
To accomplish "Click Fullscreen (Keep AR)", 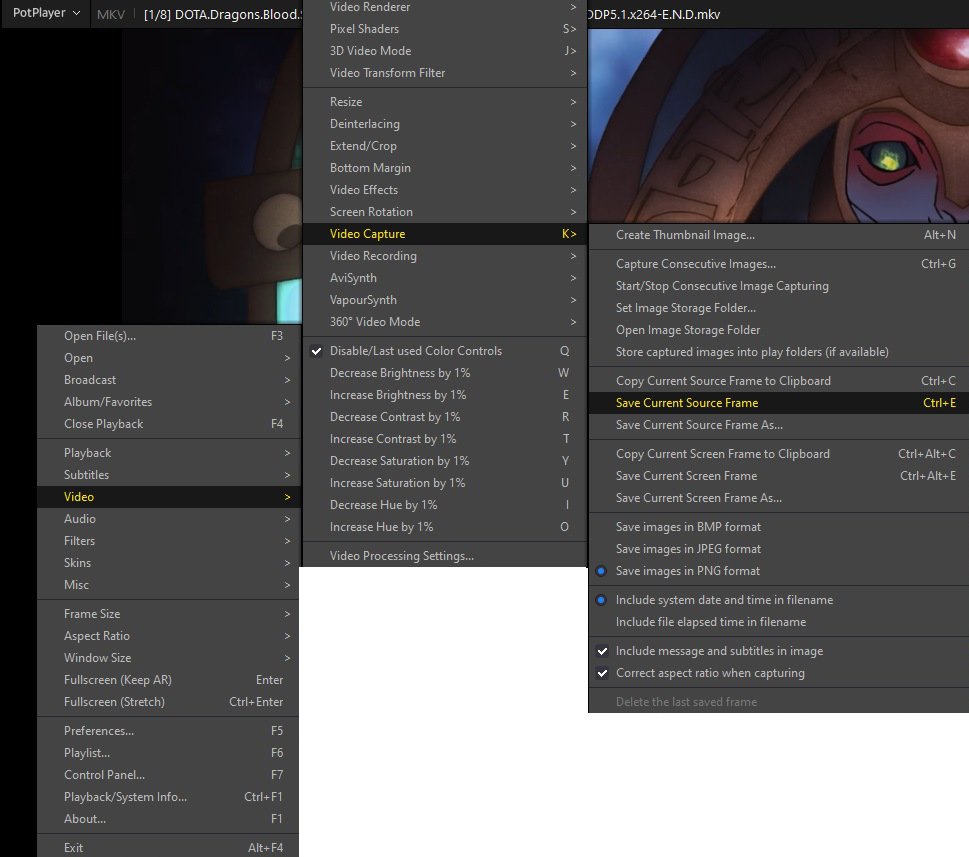I will click(168, 680).
